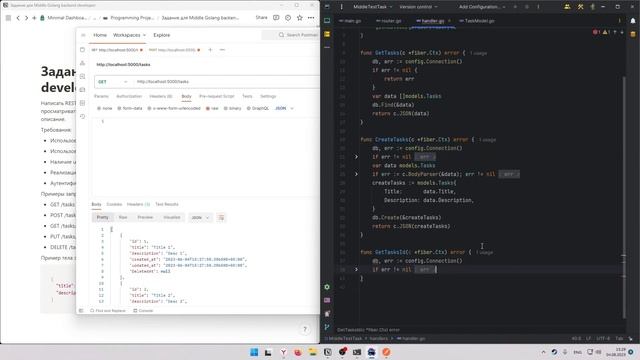Open the response Cookies tab
640x360 pixels.
tap(114, 204)
